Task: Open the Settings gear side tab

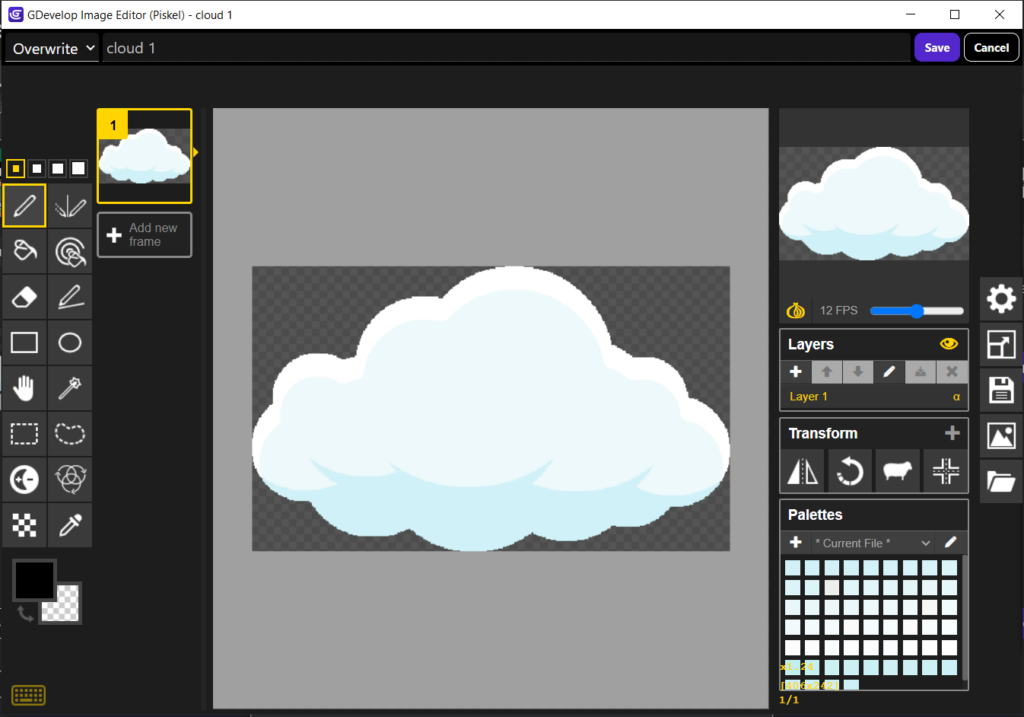Action: pos(1001,299)
